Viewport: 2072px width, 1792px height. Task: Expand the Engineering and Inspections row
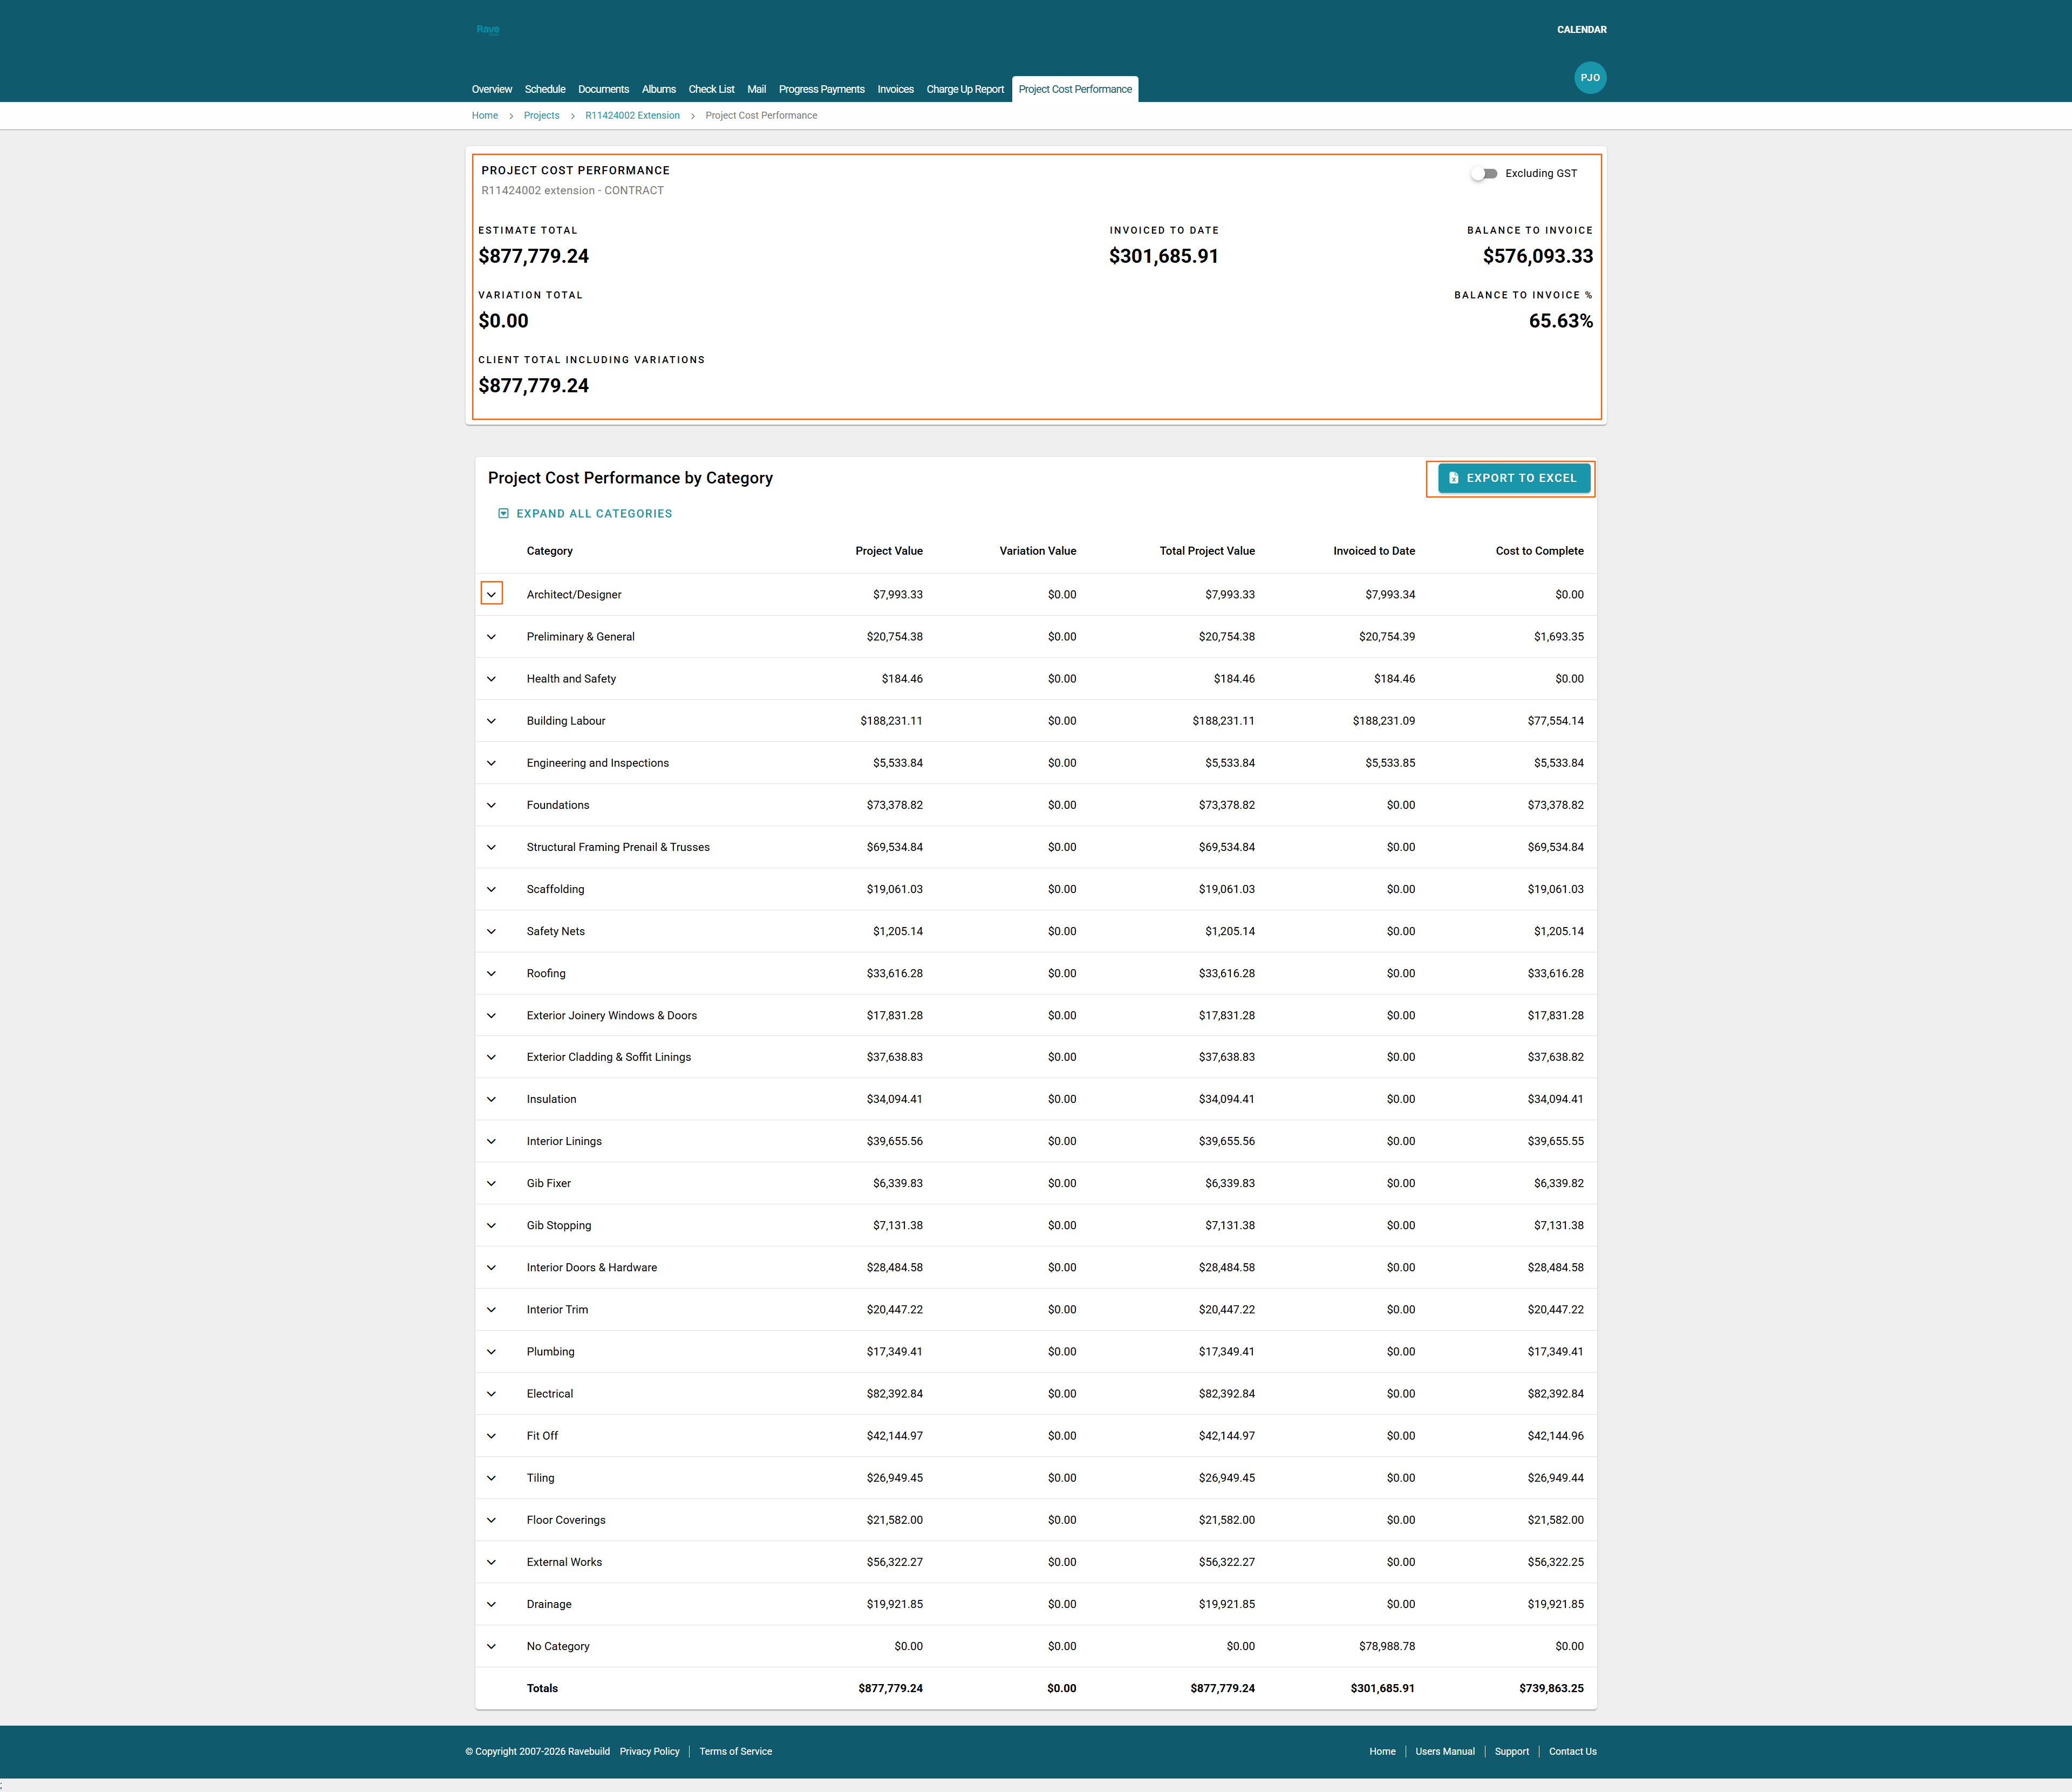click(491, 763)
